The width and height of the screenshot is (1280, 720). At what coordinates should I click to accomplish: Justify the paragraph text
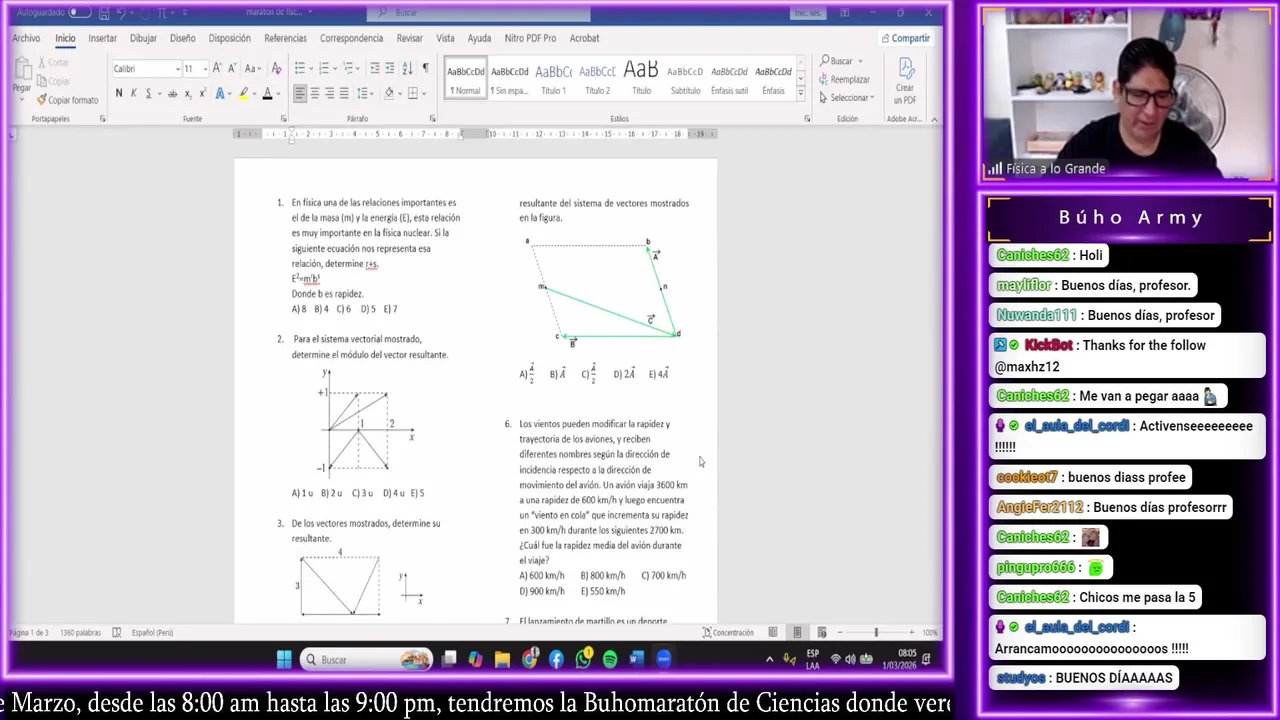[344, 93]
